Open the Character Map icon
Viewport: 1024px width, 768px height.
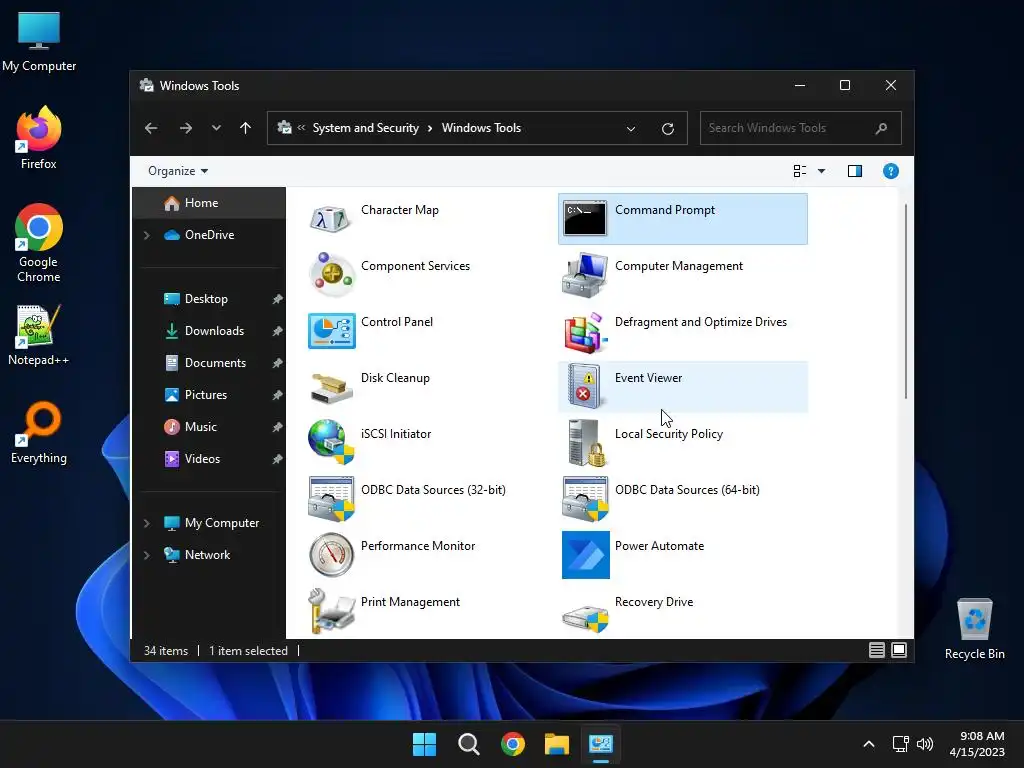tap(331, 219)
